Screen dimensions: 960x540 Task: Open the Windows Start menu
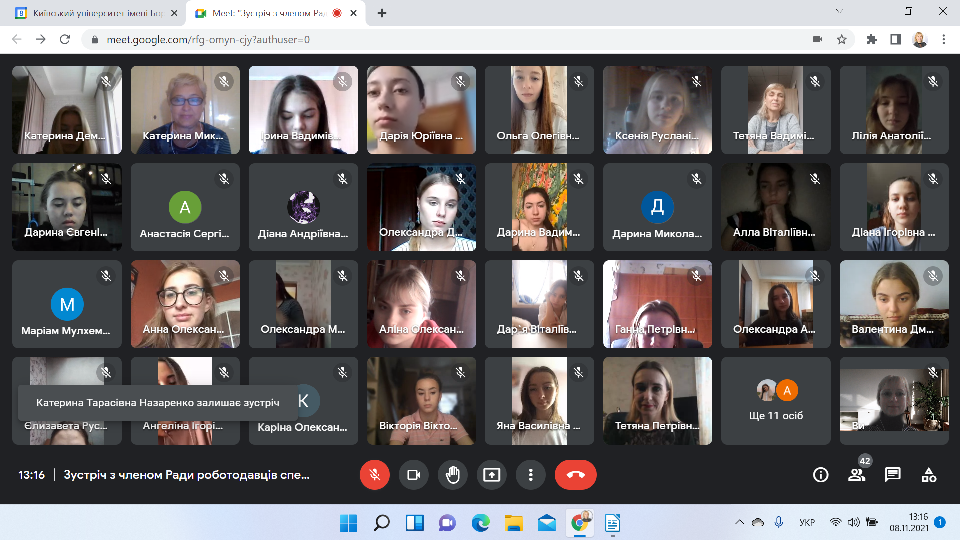coord(348,523)
